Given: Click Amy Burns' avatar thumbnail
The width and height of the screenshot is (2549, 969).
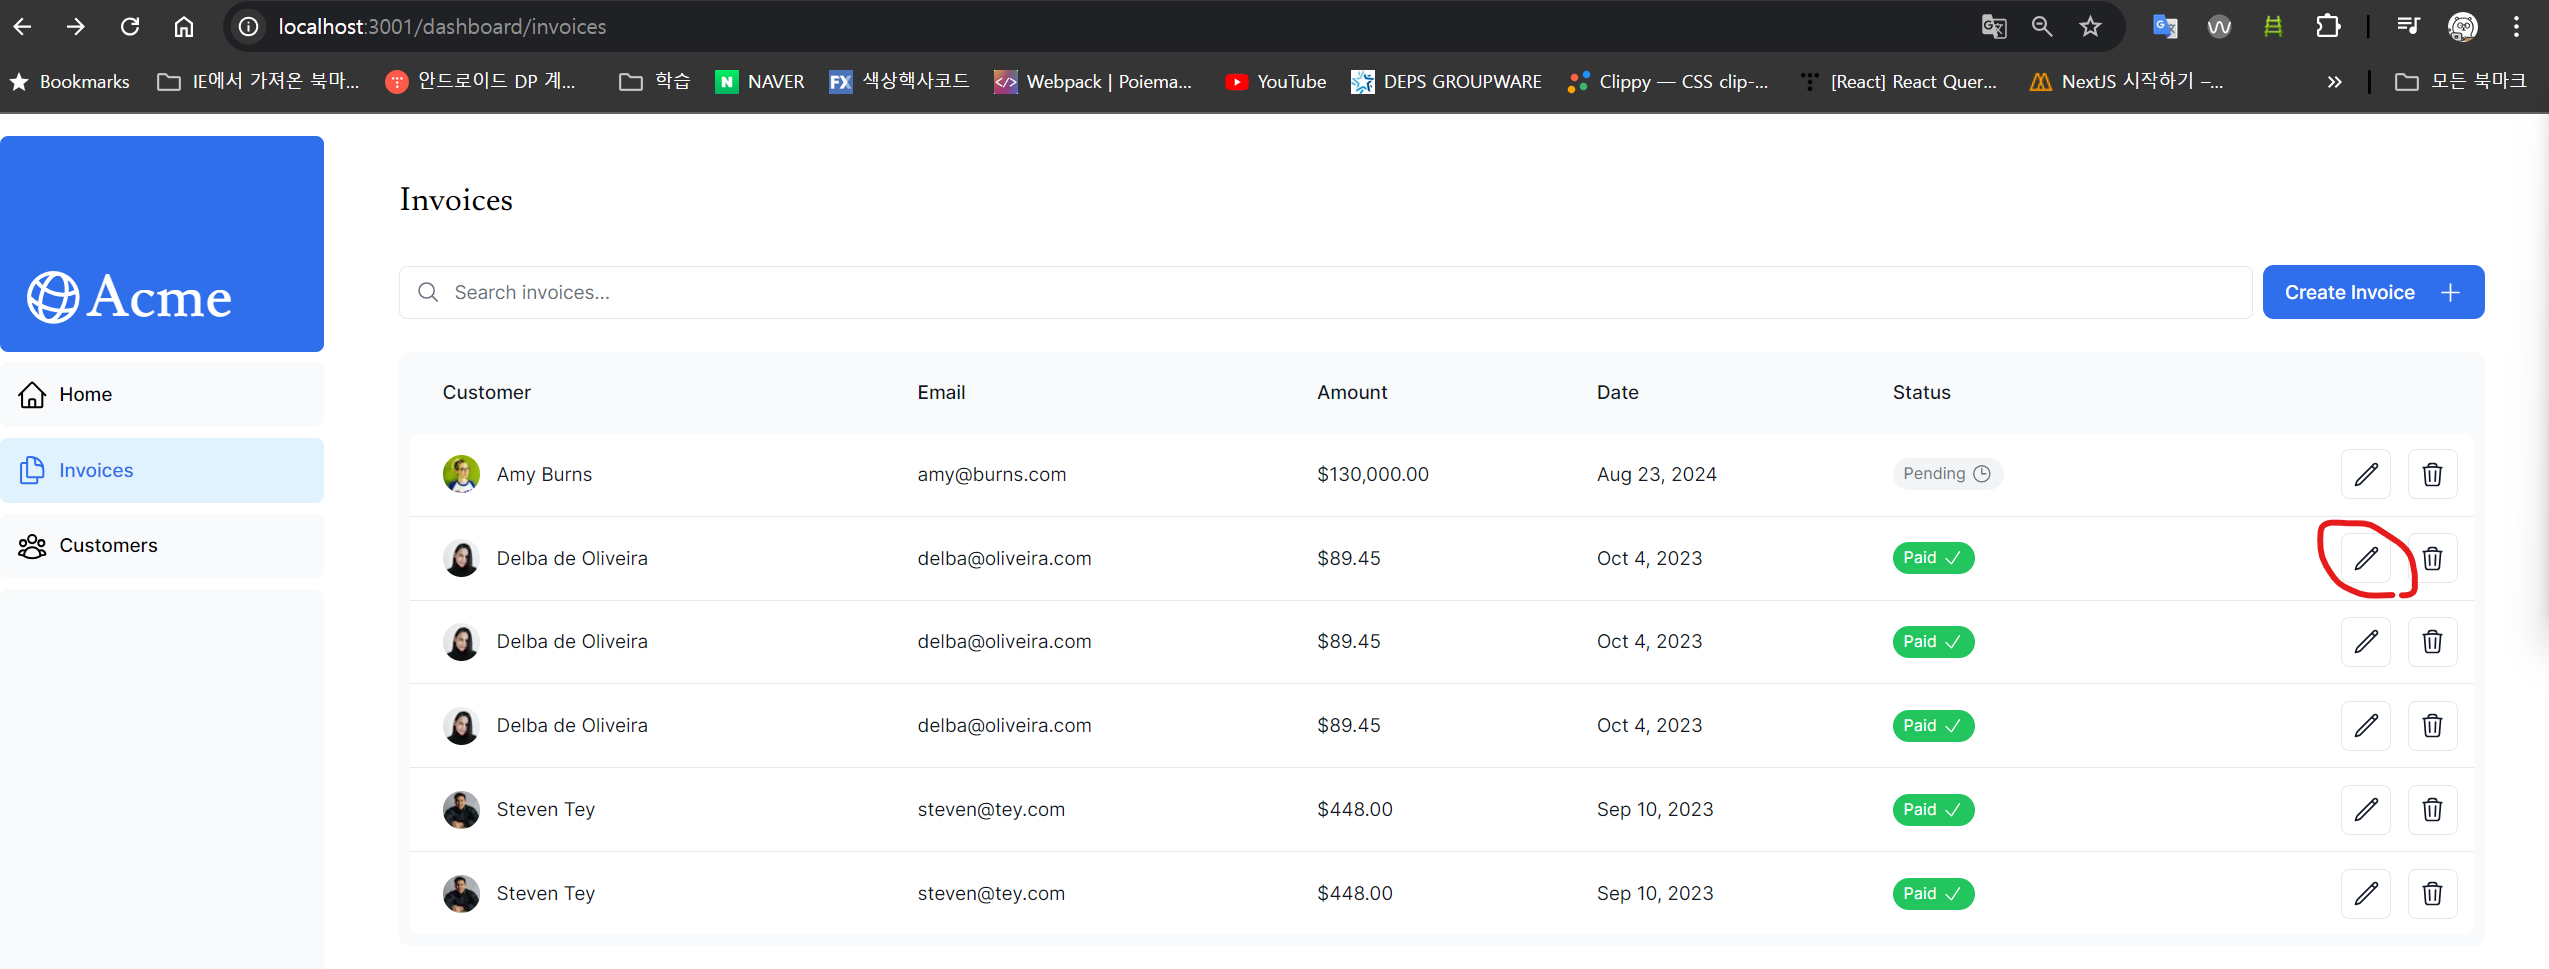Looking at the screenshot, I should tap(461, 474).
